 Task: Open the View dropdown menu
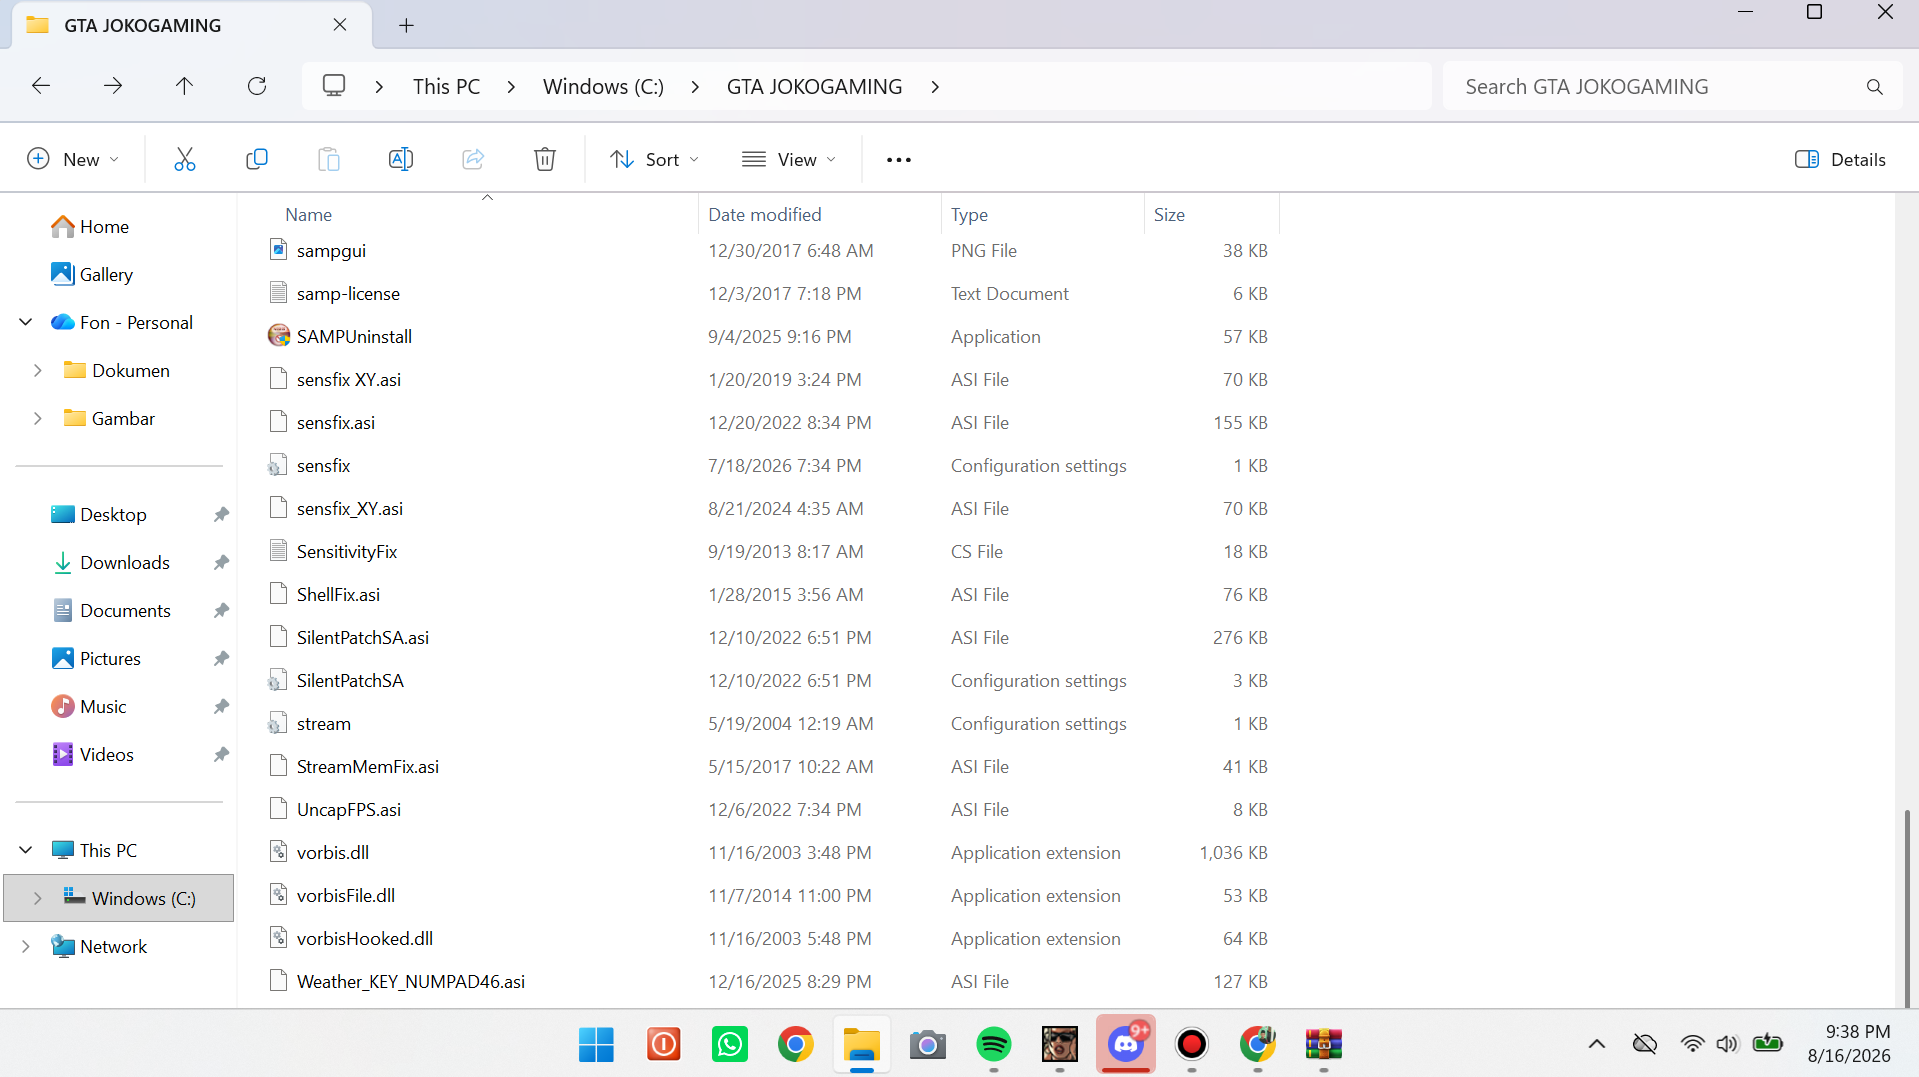(789, 159)
